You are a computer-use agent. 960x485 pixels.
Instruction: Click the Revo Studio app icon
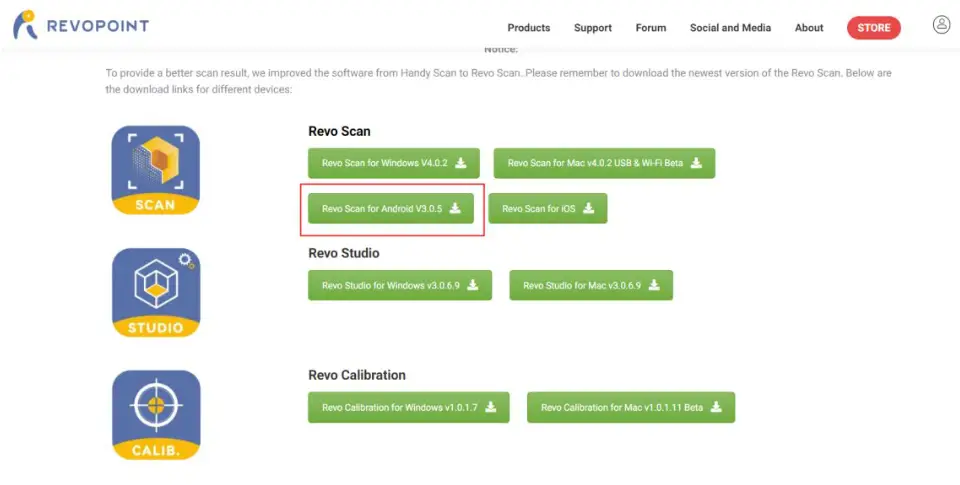[x=155, y=292]
